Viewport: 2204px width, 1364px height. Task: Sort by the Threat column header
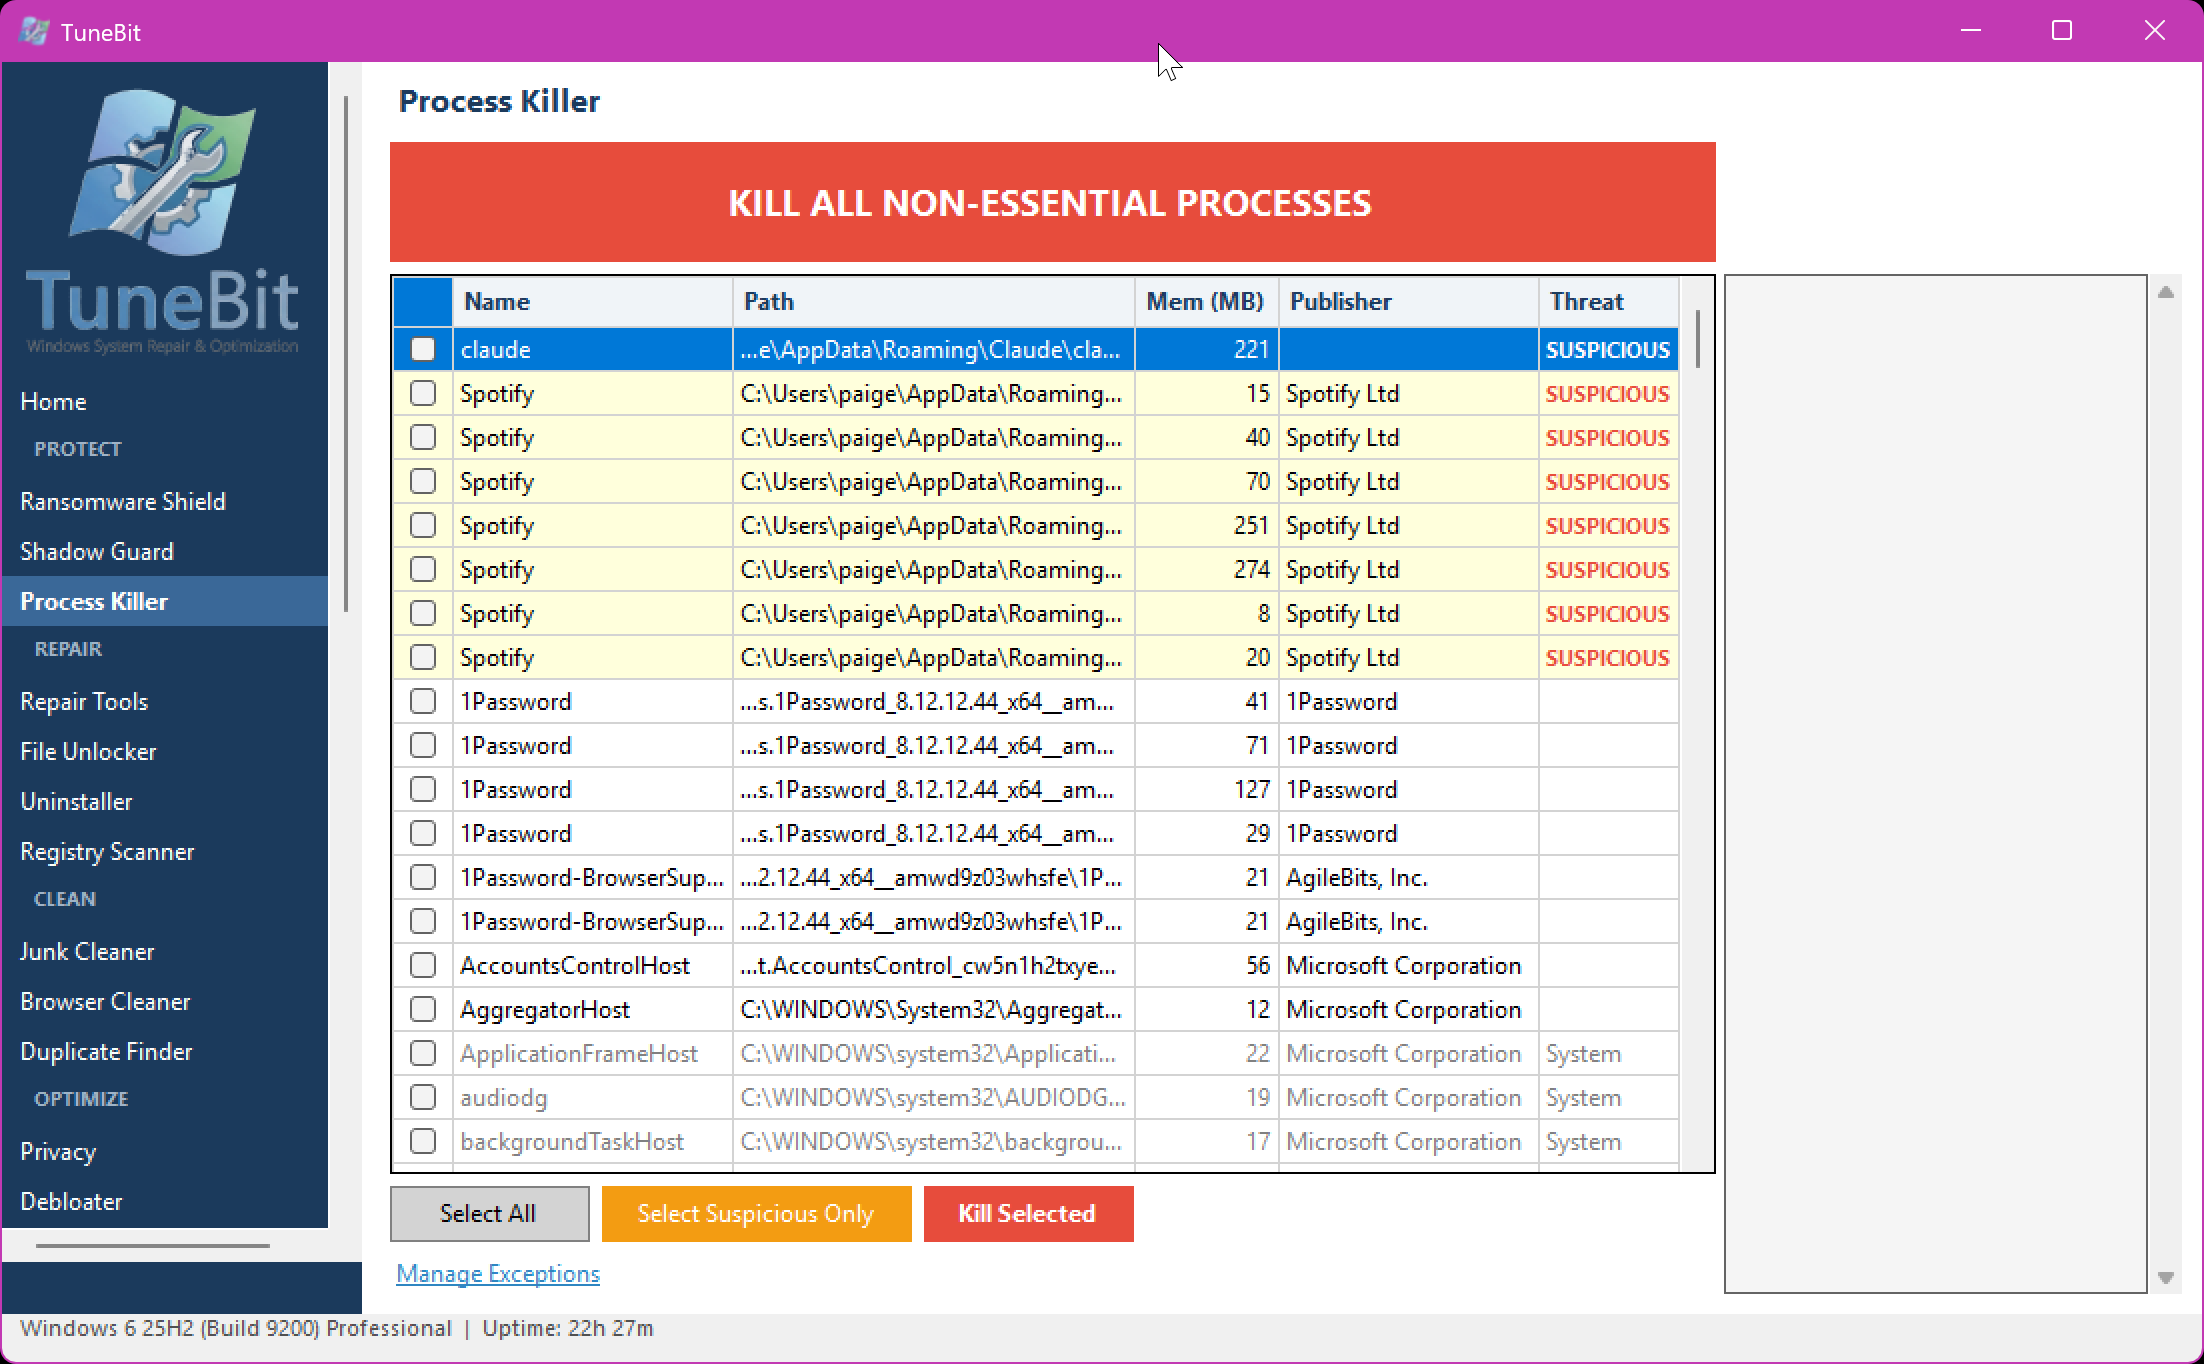coord(1609,302)
